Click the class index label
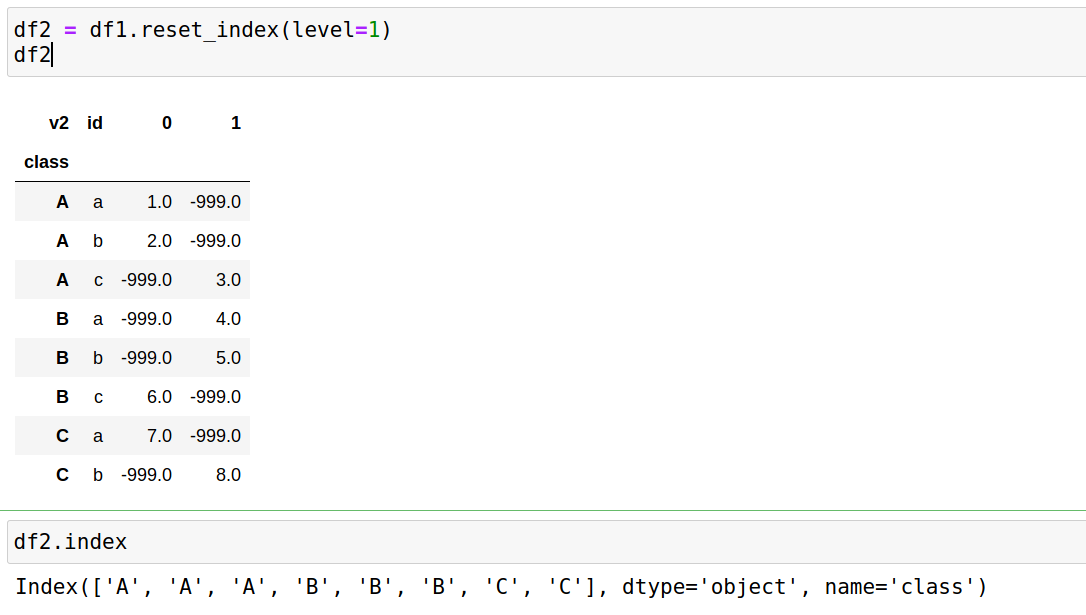 (x=45, y=161)
